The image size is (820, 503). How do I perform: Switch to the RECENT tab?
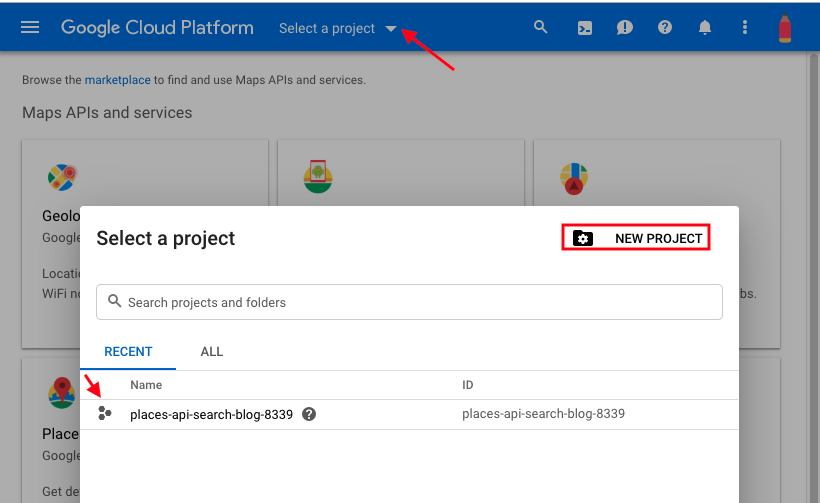pos(128,352)
